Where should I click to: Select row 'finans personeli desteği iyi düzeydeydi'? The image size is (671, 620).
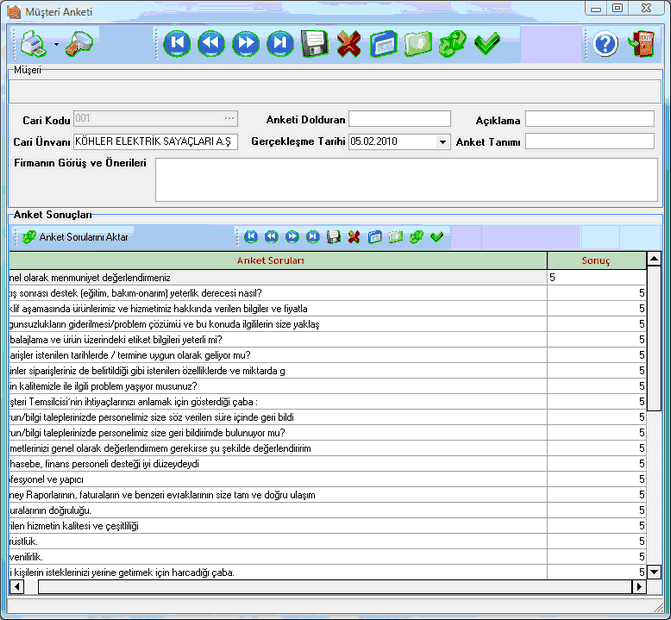pos(327,464)
